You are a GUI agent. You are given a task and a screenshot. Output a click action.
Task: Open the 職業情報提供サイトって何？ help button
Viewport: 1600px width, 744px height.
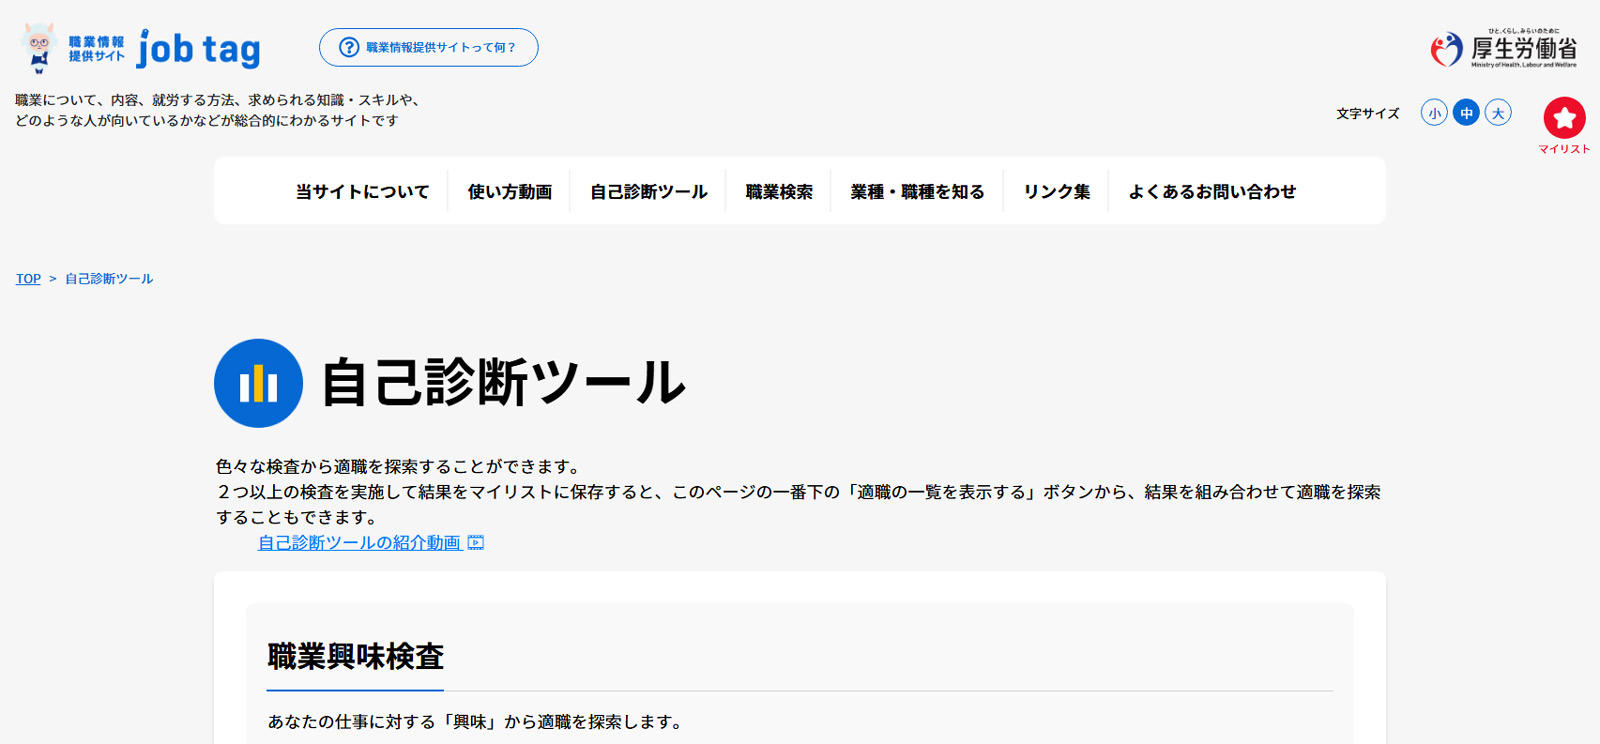click(428, 48)
